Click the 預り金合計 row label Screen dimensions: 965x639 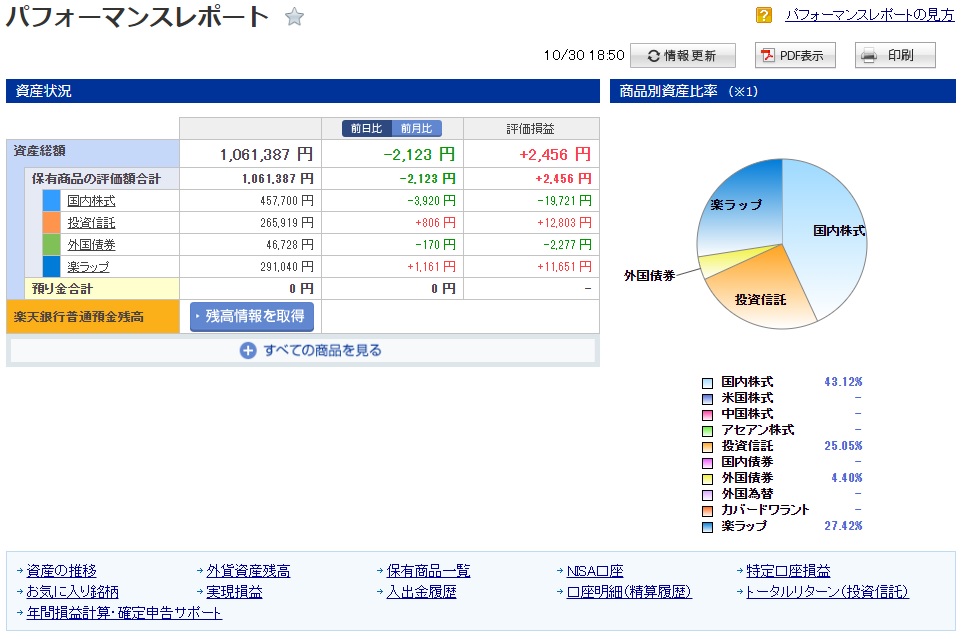coord(62,289)
